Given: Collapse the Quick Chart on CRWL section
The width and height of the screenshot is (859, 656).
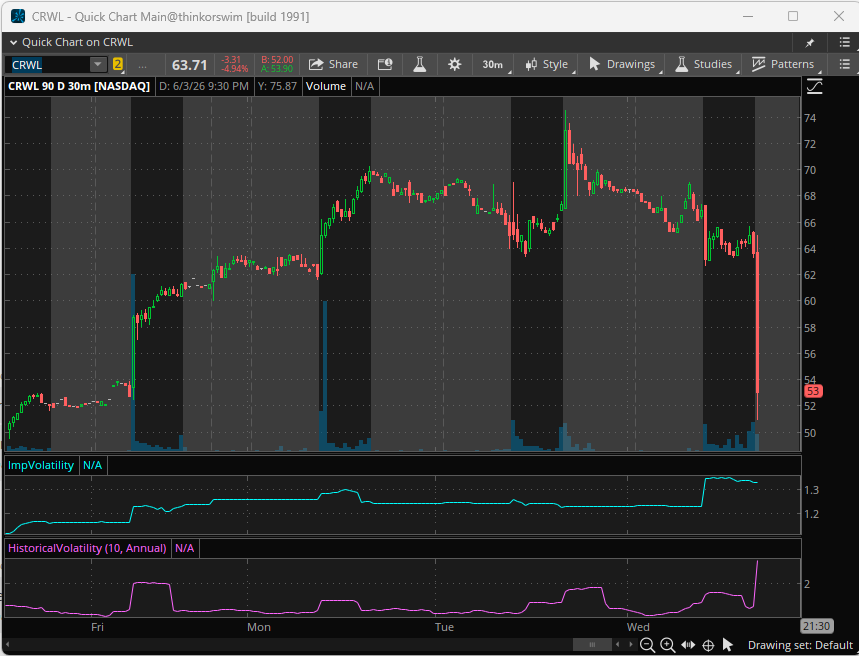Looking at the screenshot, I should tap(13, 43).
